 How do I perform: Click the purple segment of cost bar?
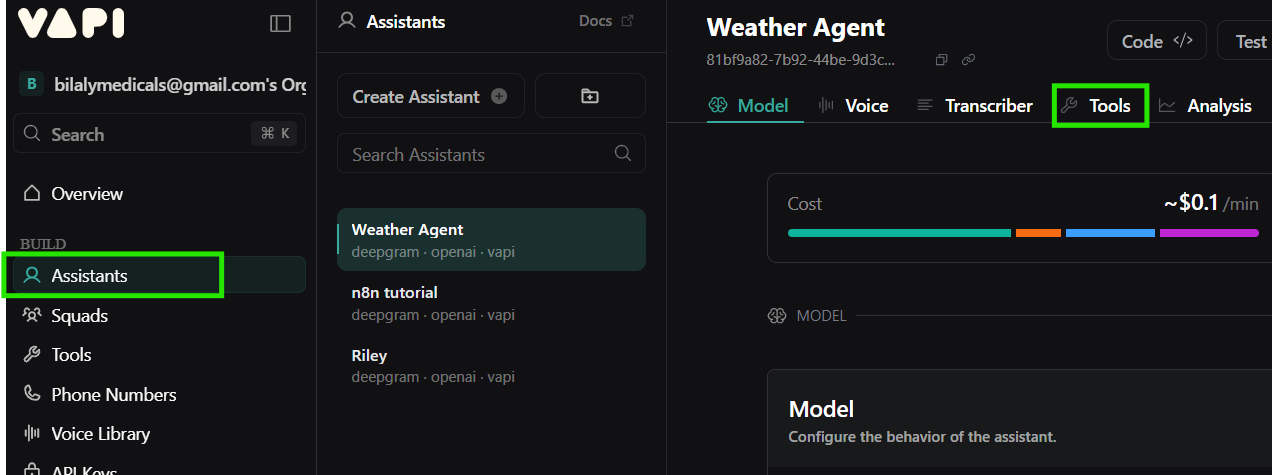tap(1209, 233)
